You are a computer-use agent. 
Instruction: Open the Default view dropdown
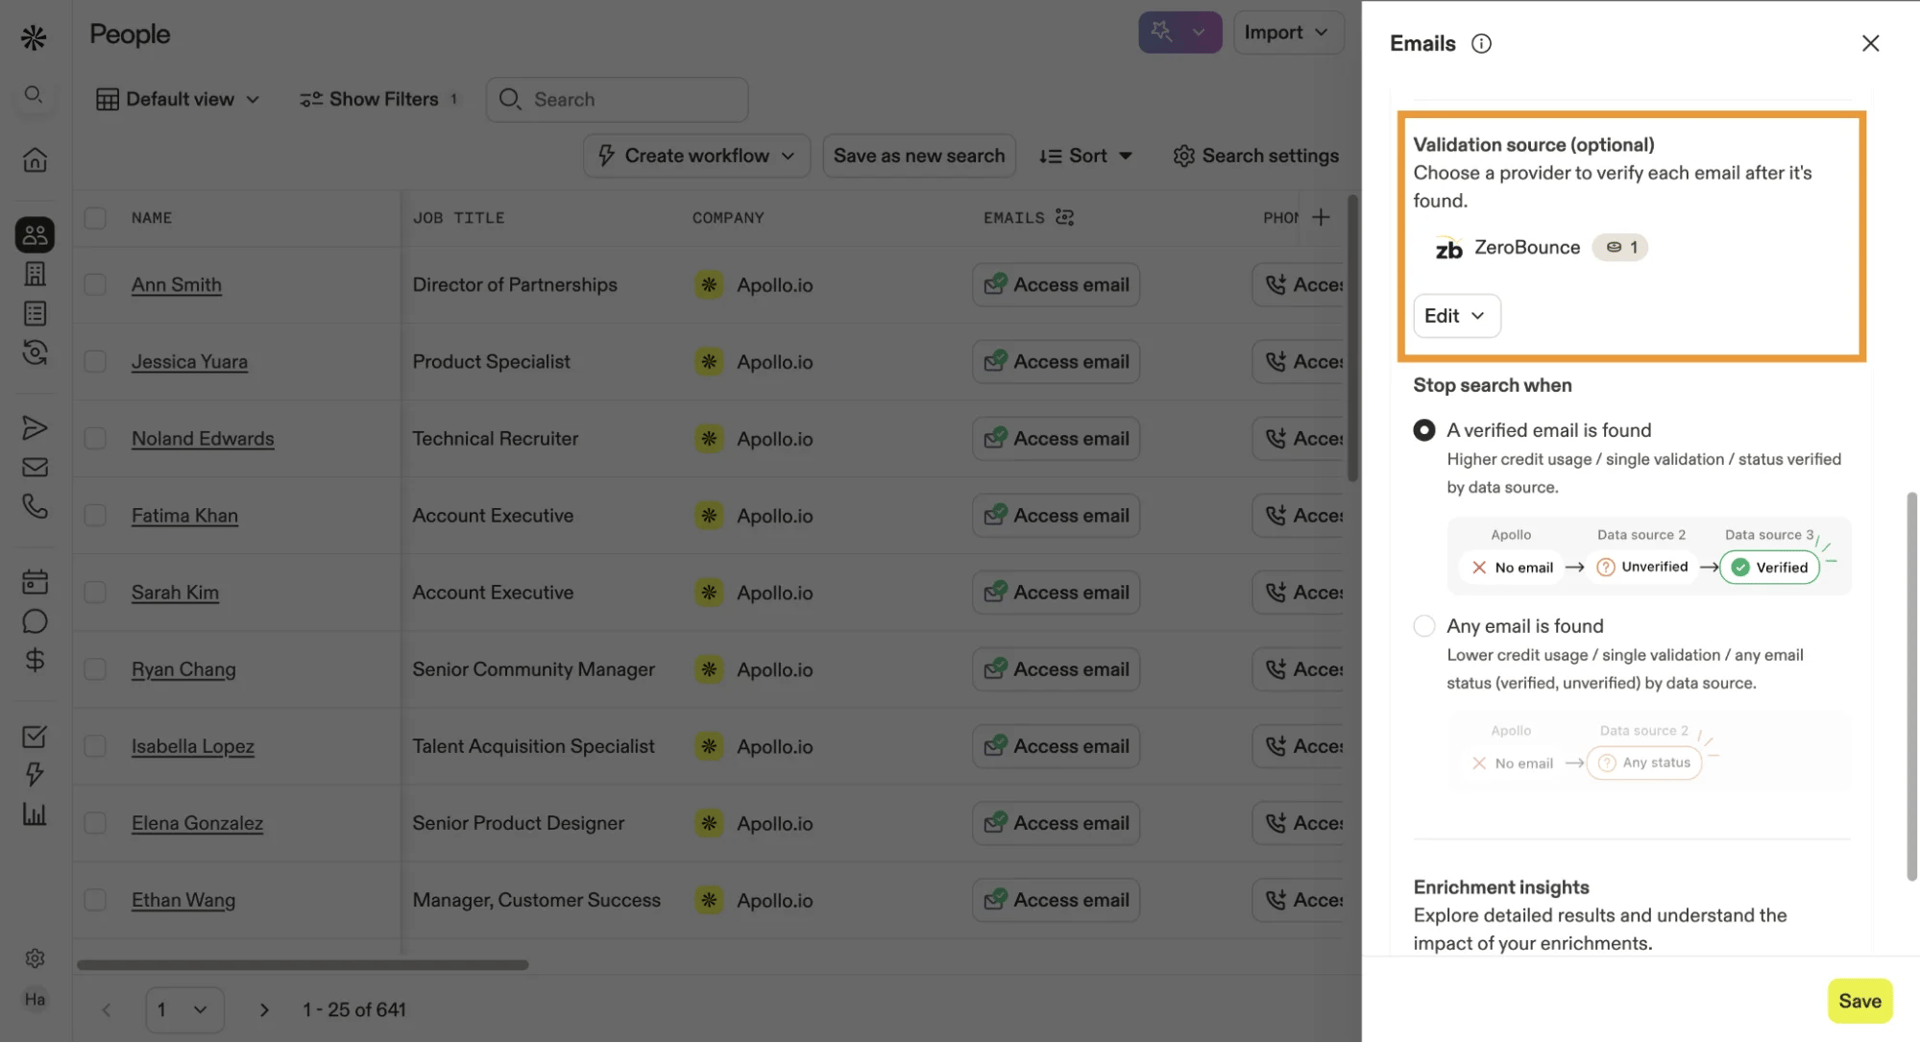[178, 99]
